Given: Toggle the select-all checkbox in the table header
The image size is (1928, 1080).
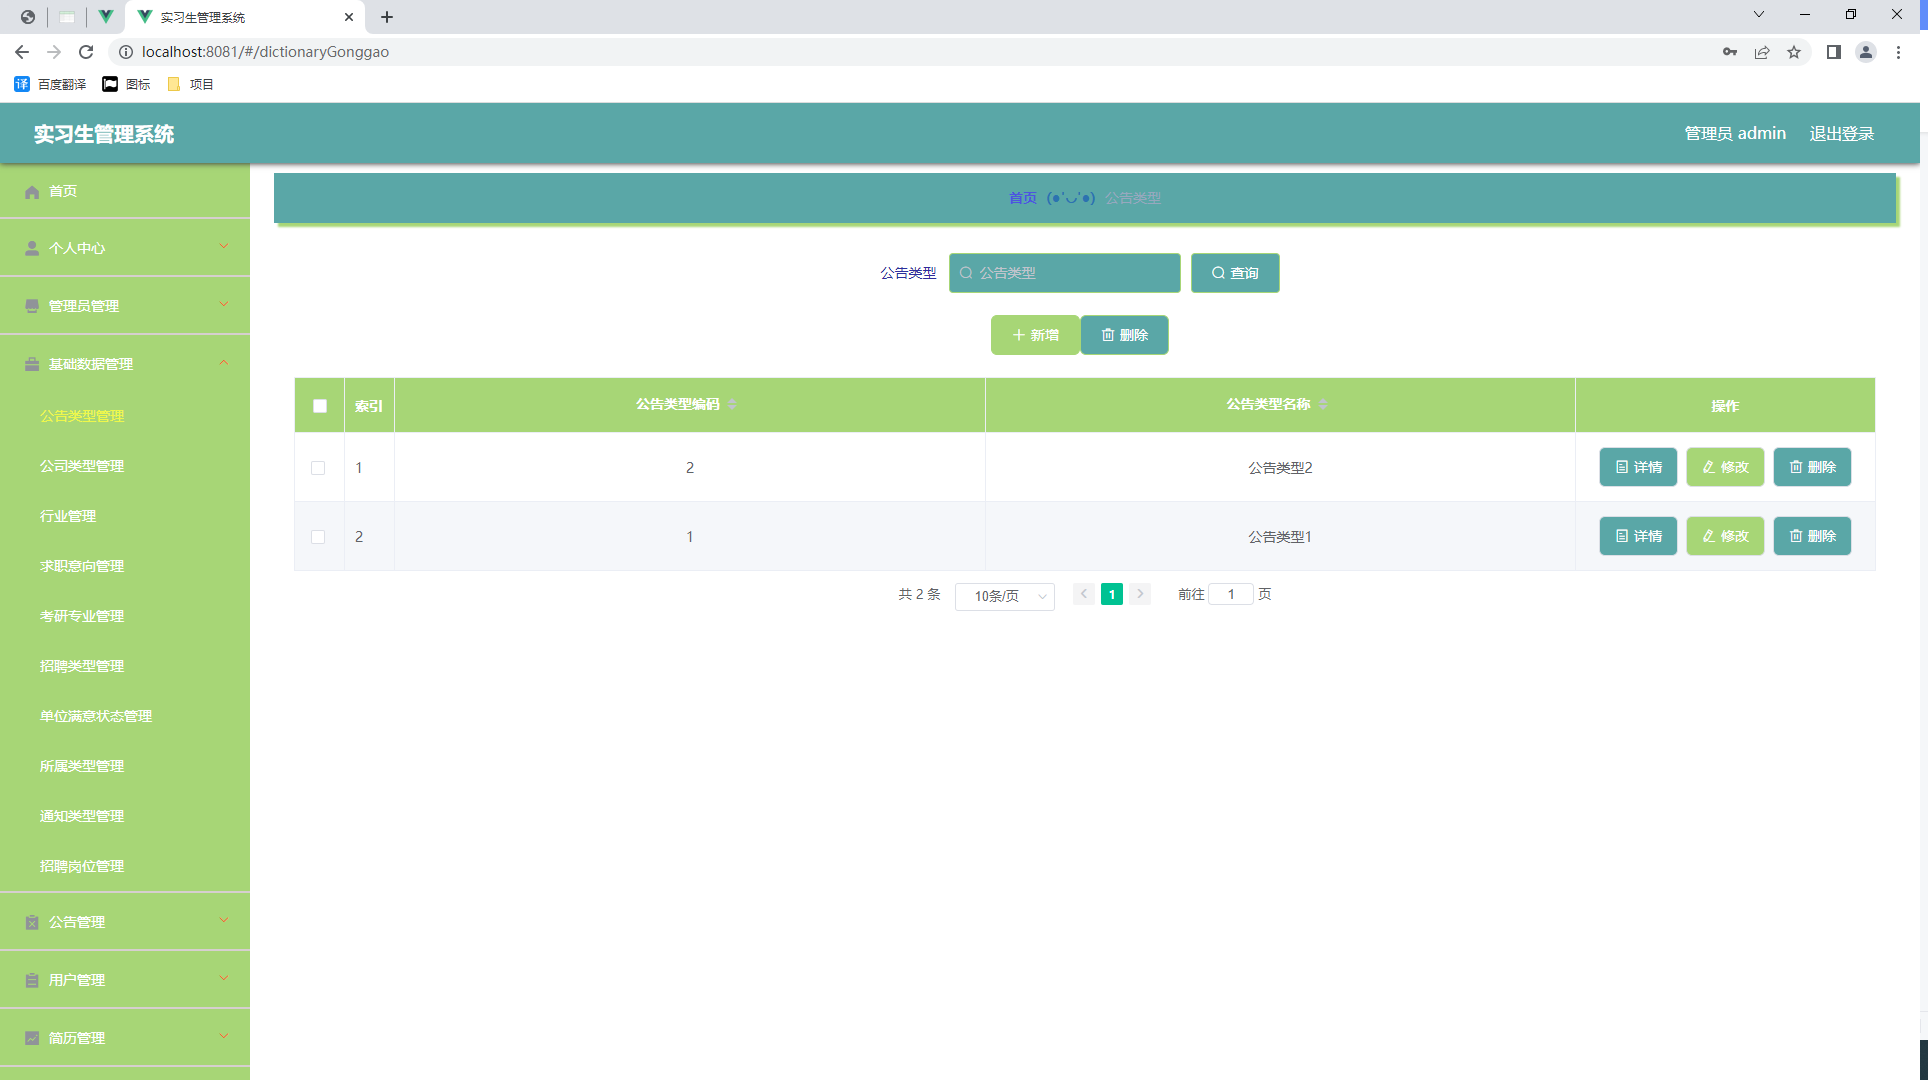Looking at the screenshot, I should 320,406.
